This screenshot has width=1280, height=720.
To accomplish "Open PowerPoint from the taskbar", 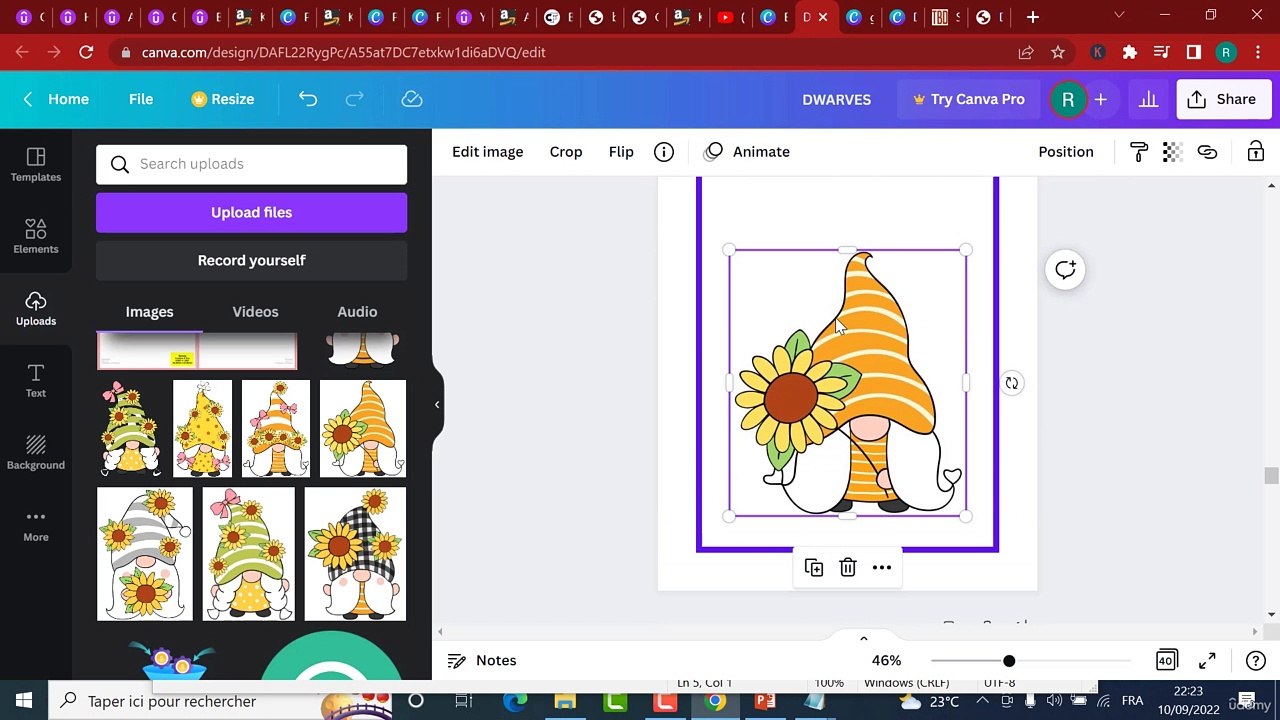I will pyautogui.click(x=765, y=701).
